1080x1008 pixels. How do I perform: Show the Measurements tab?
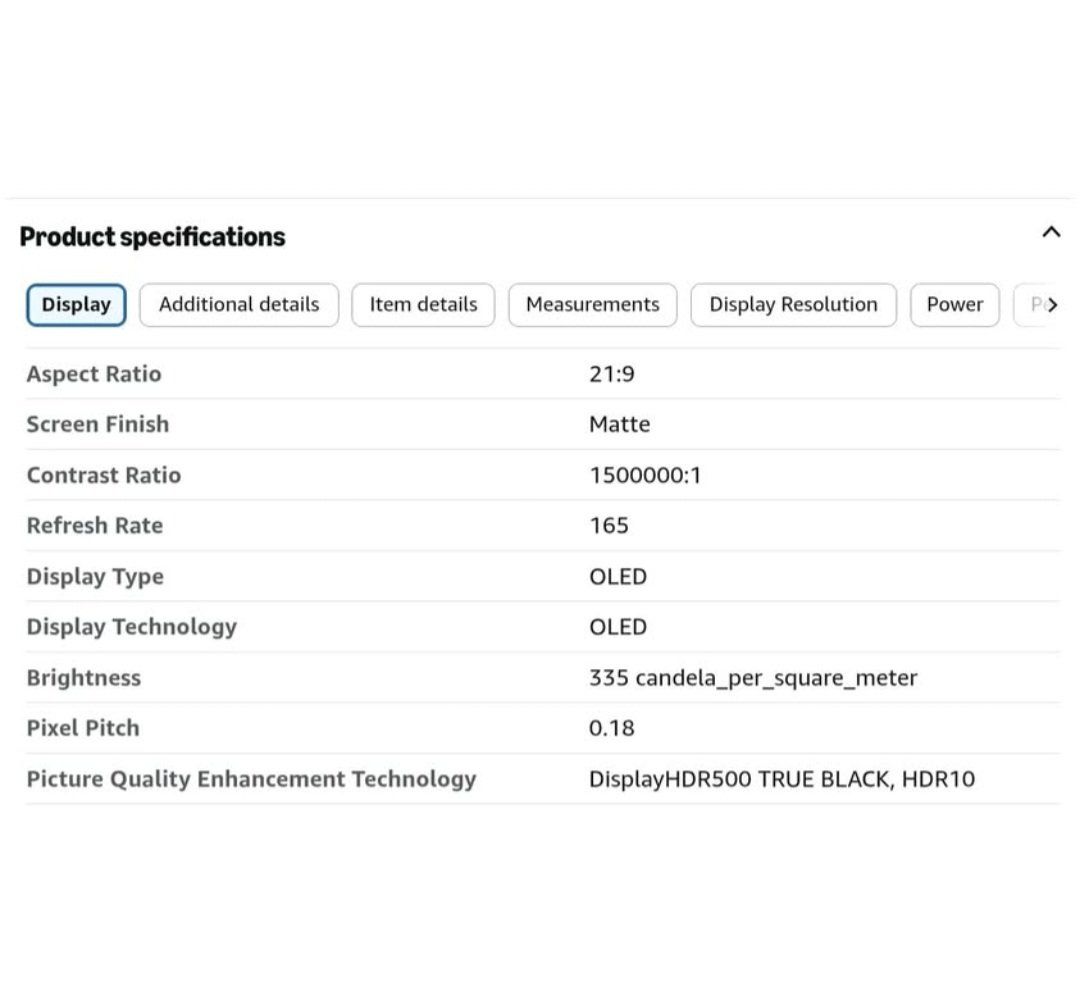tap(593, 305)
